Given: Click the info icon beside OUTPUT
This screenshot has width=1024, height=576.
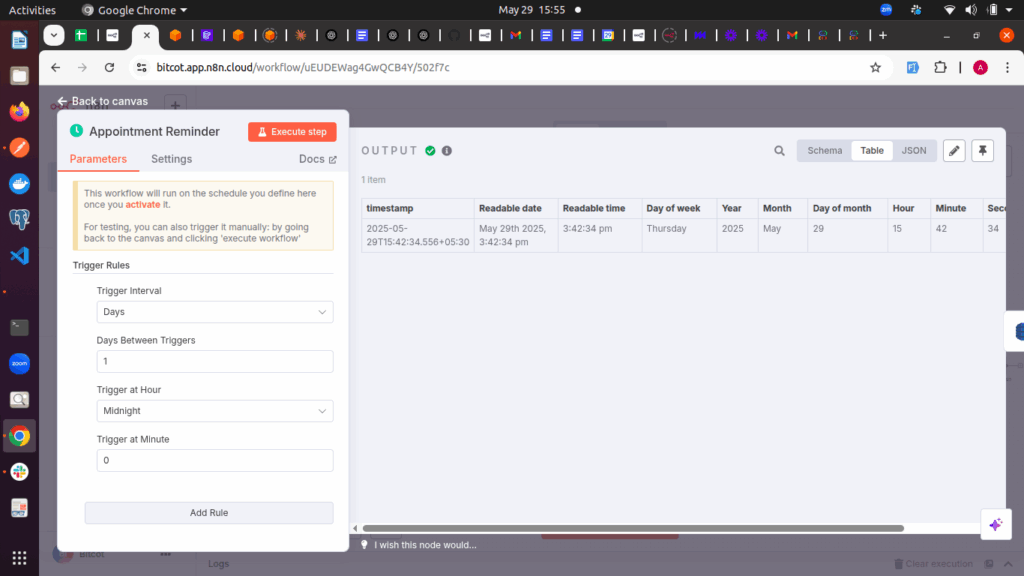Looking at the screenshot, I should click(x=447, y=151).
